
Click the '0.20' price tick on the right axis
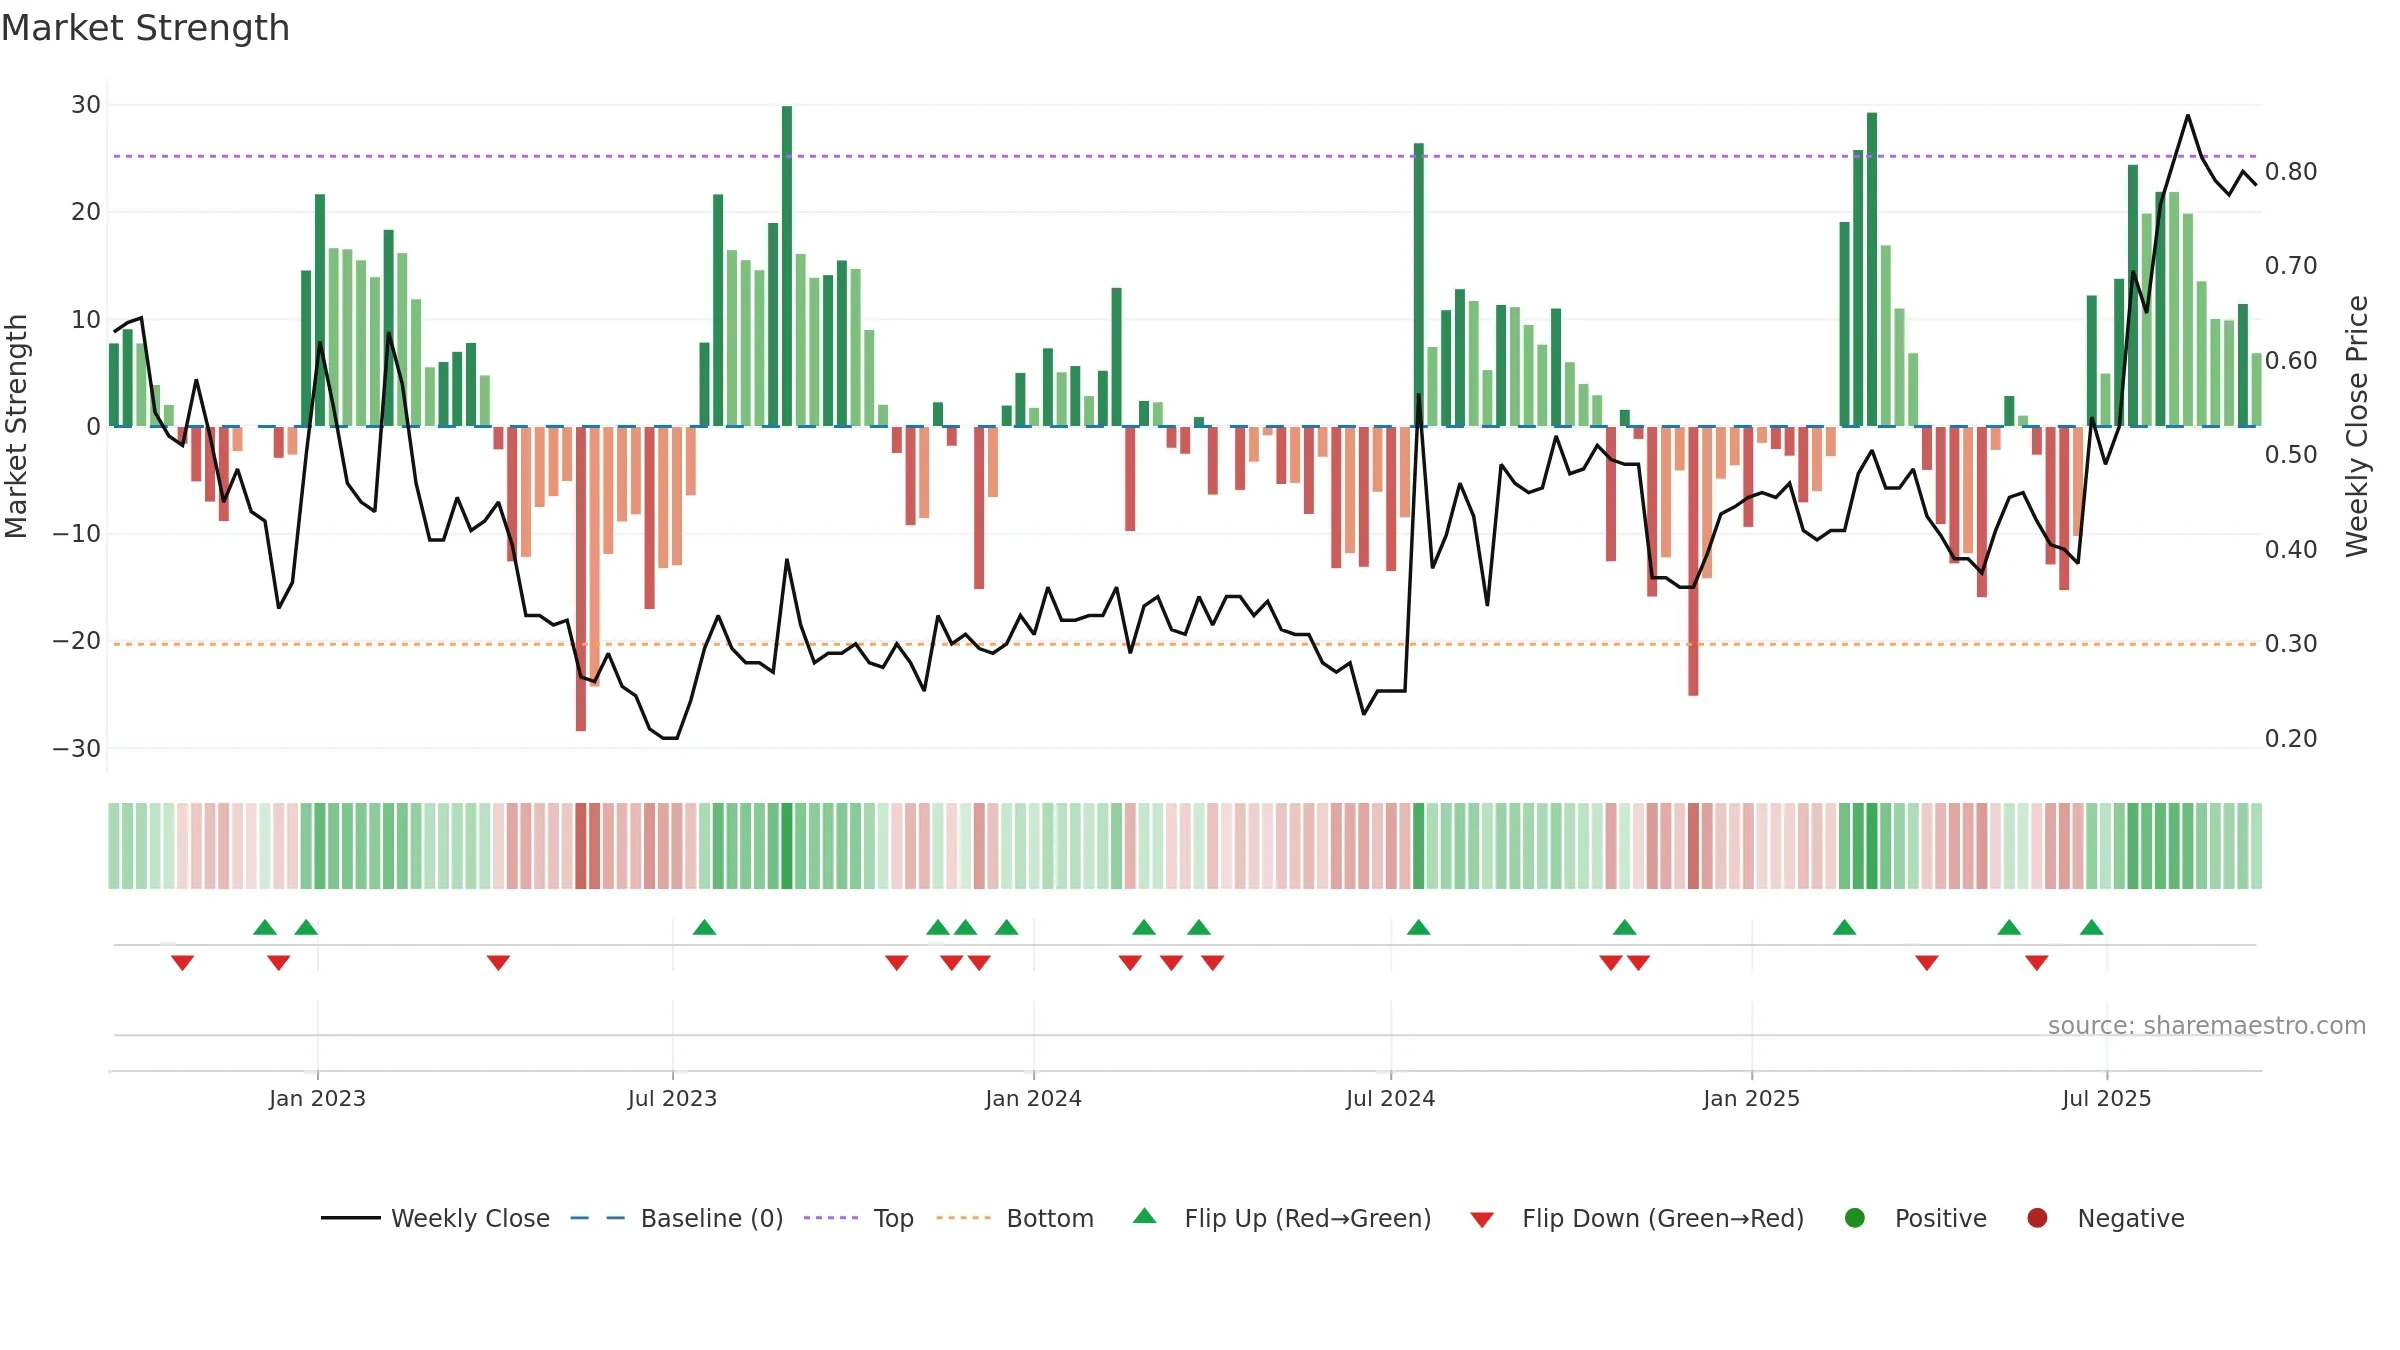pyautogui.click(x=2291, y=739)
